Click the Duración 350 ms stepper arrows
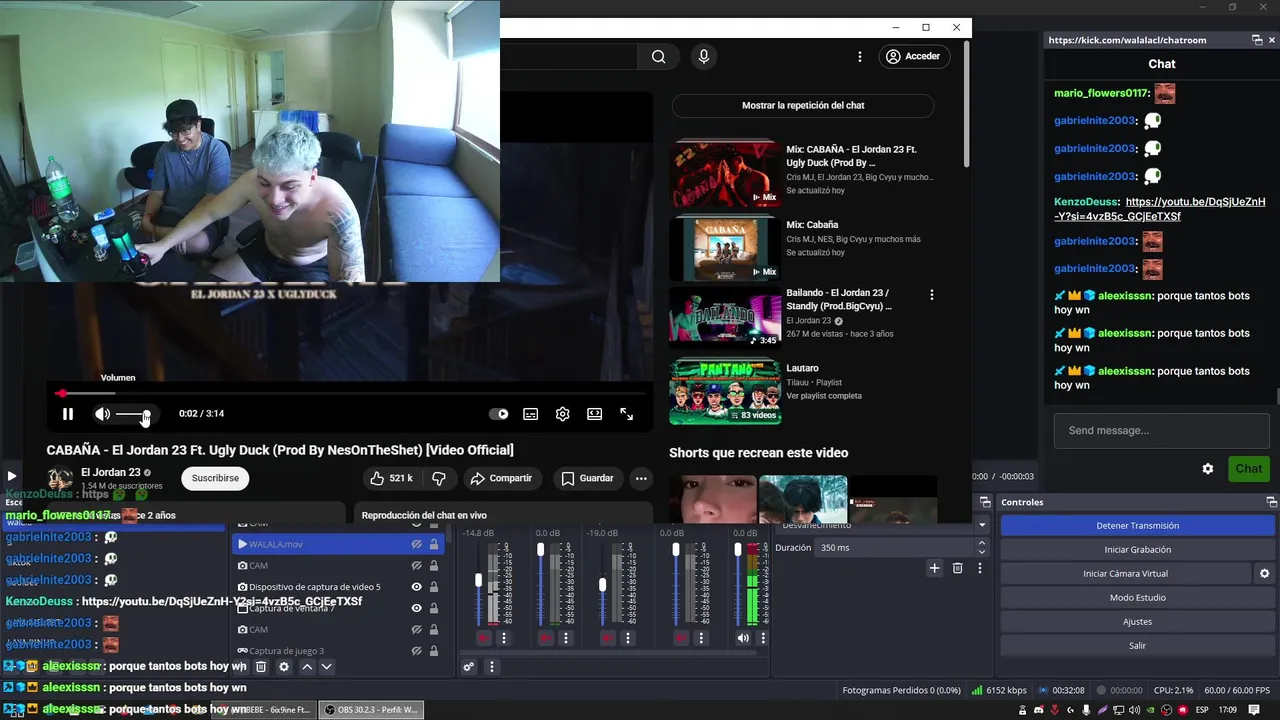 pyautogui.click(x=982, y=548)
